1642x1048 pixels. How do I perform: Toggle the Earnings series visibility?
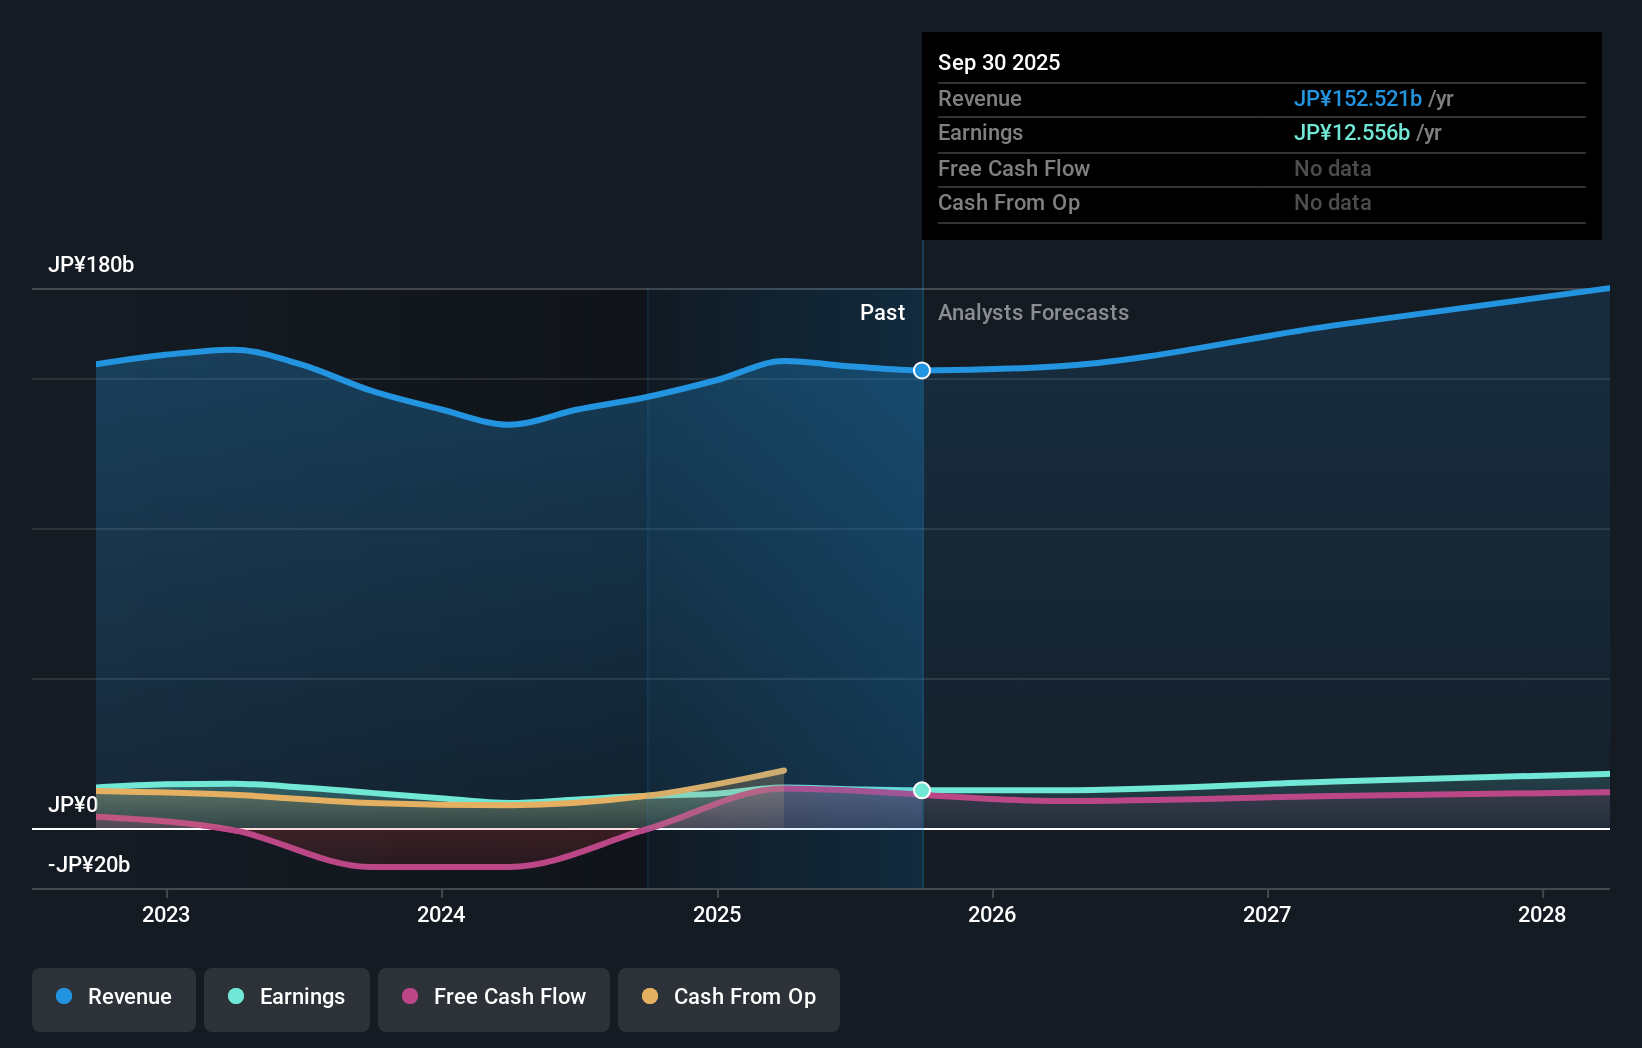click(x=287, y=997)
